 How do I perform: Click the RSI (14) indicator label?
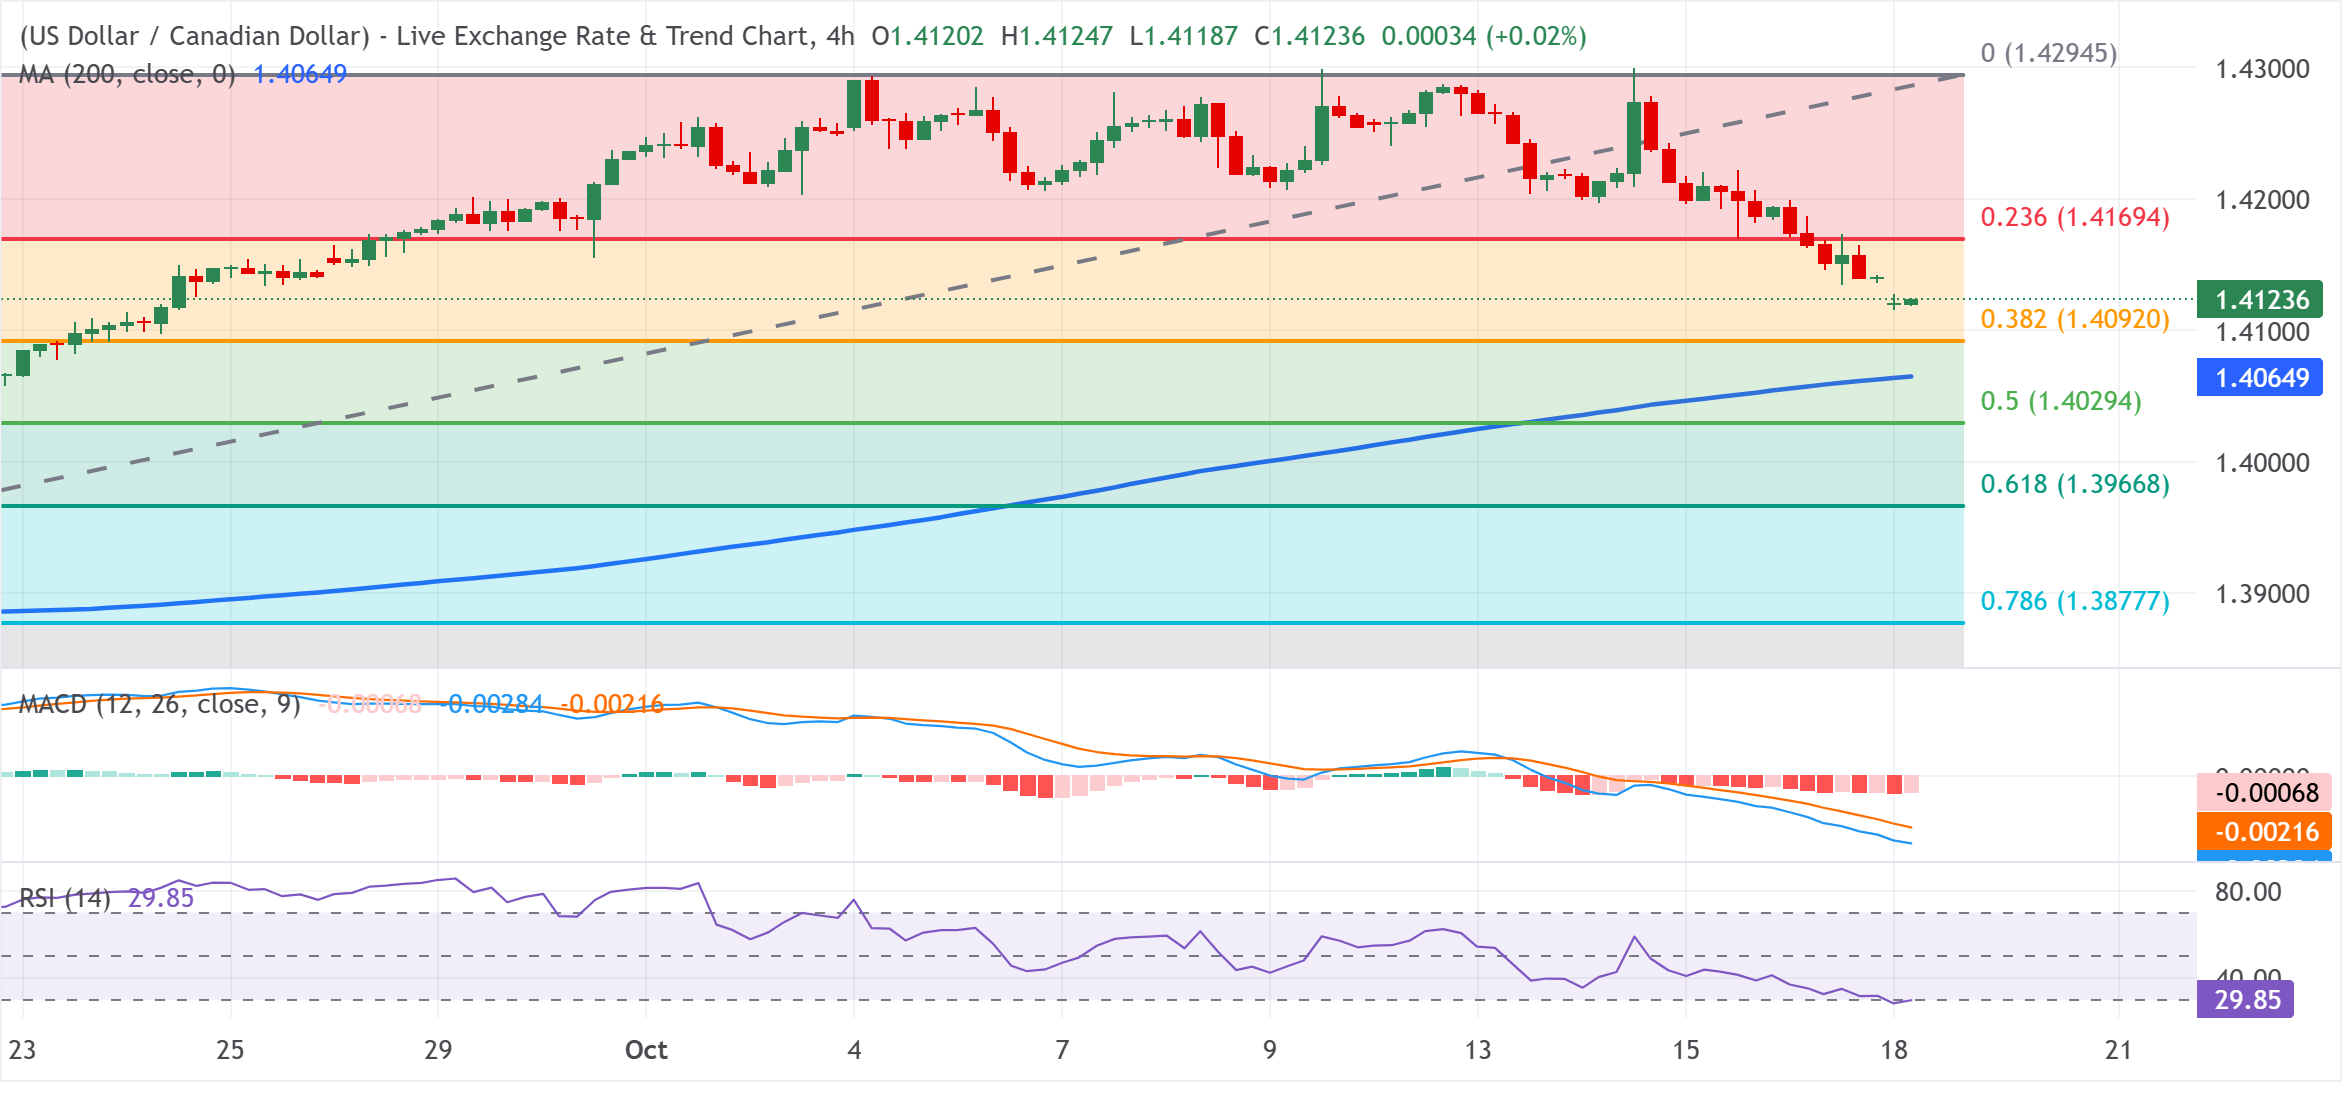pyautogui.click(x=65, y=898)
